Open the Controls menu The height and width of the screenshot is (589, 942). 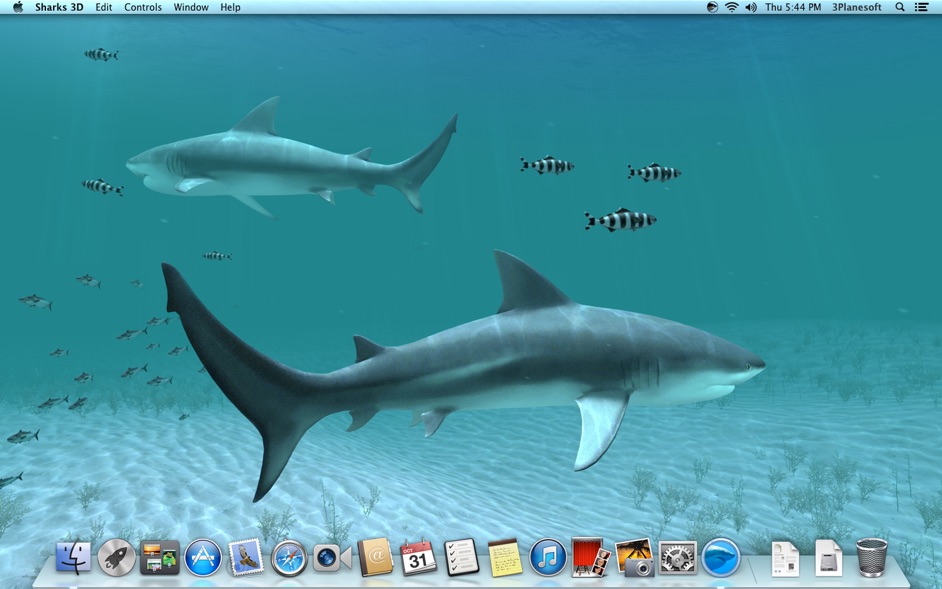143,7
